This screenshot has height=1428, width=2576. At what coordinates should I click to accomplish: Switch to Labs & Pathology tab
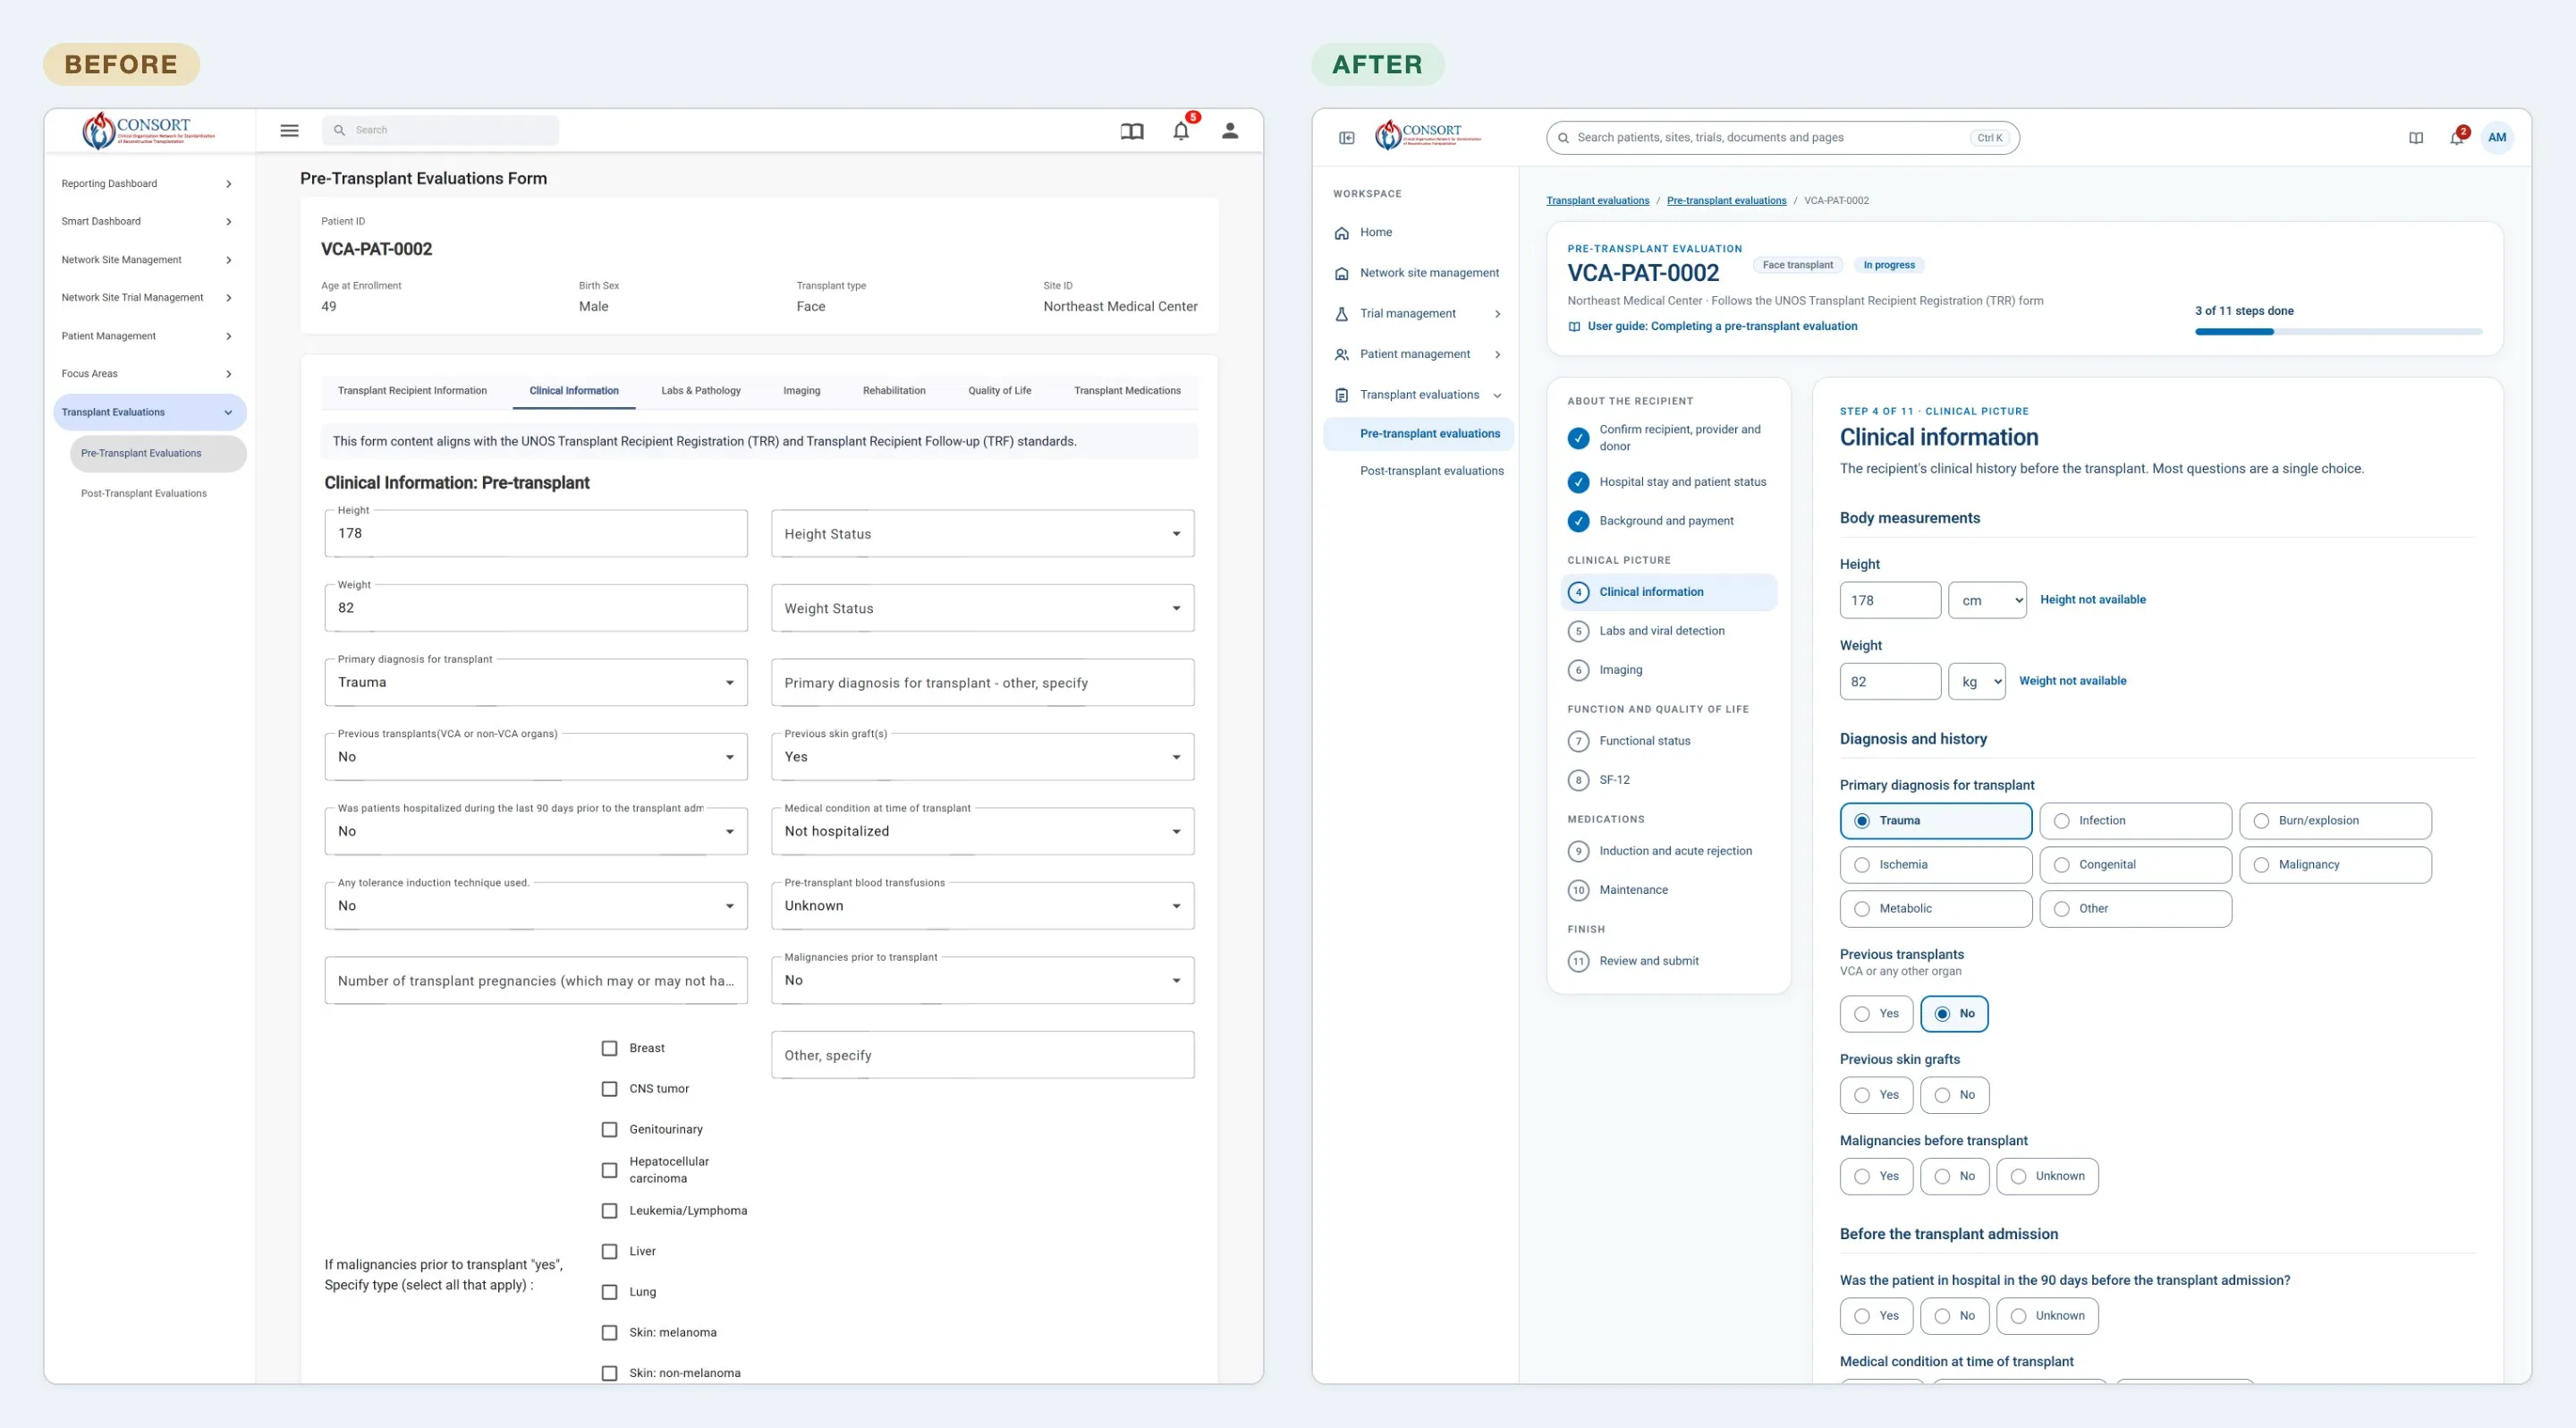pos(701,391)
